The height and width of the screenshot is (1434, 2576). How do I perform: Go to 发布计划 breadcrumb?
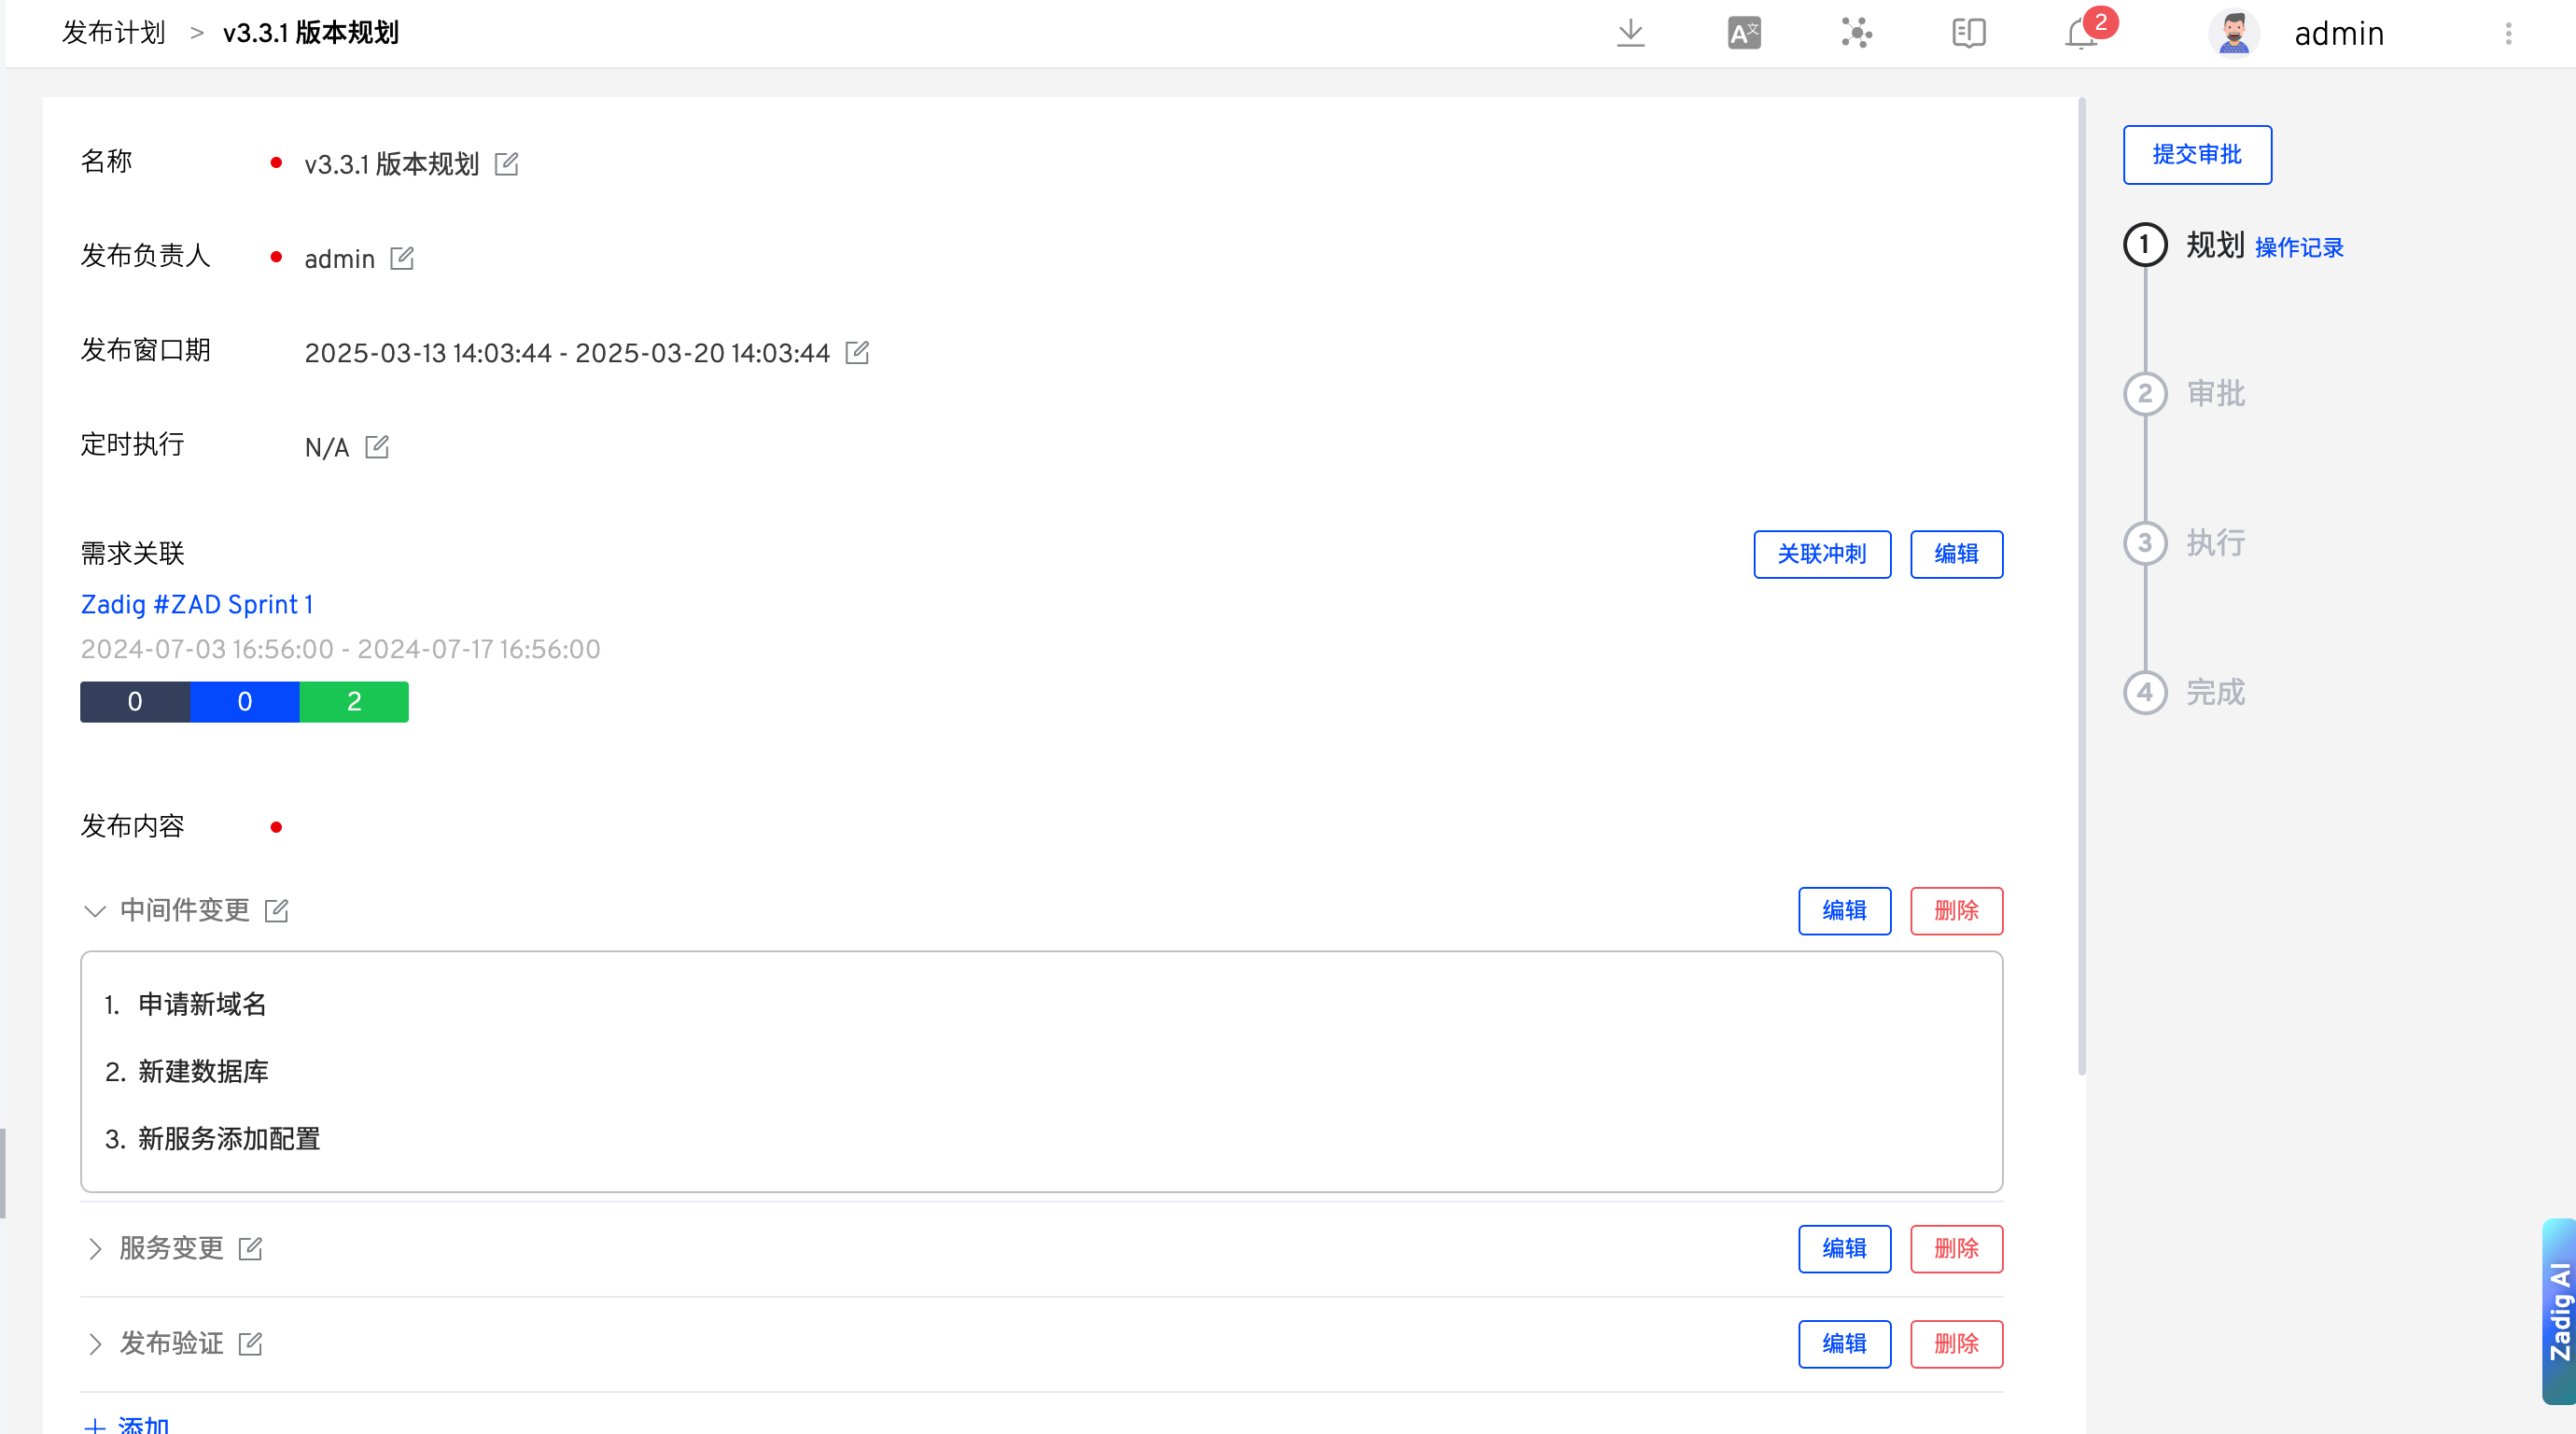pyautogui.click(x=113, y=33)
